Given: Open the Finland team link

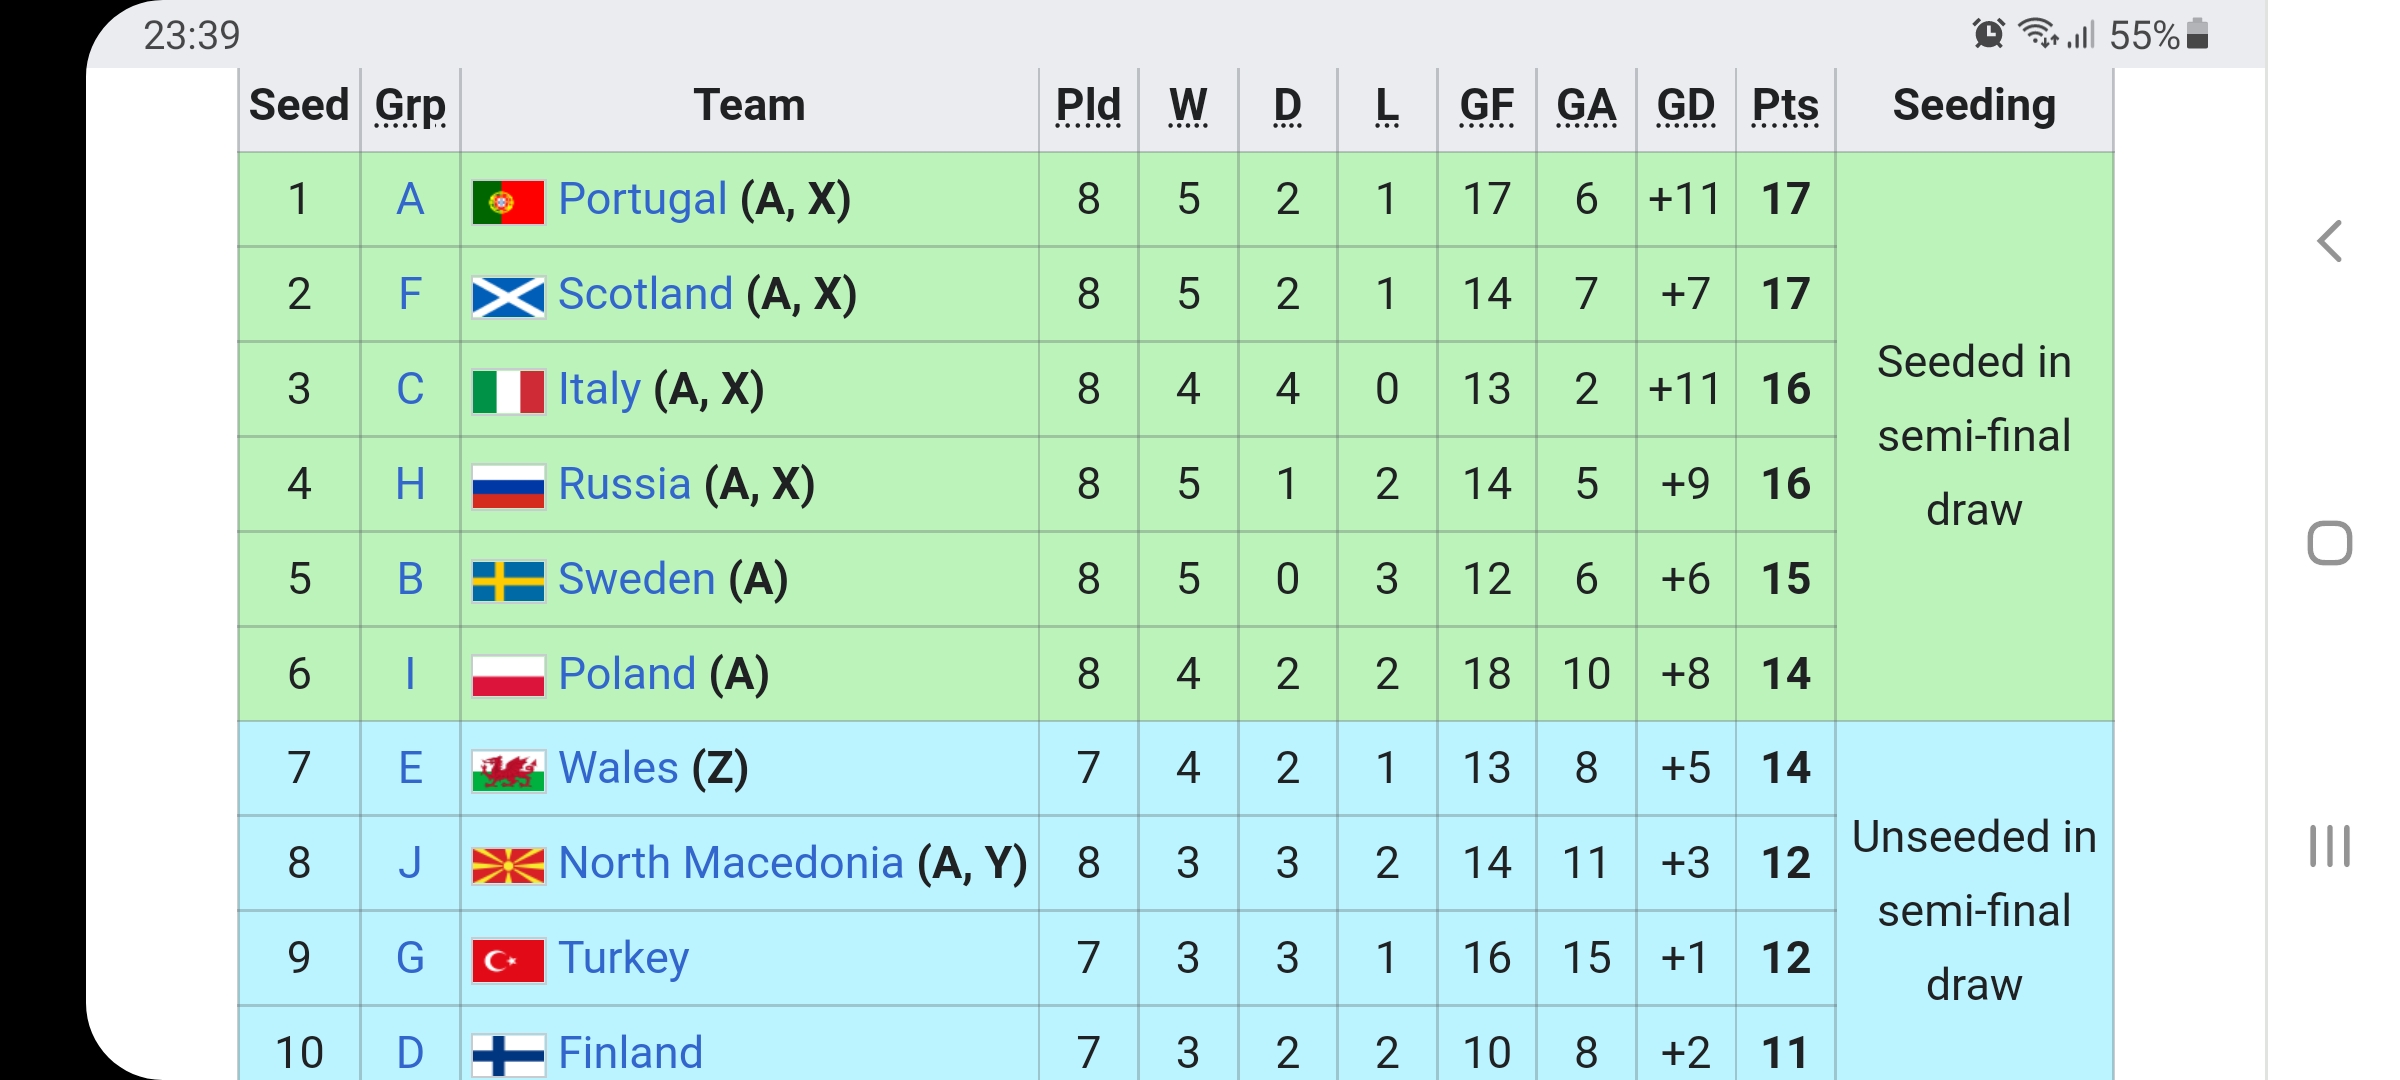Looking at the screenshot, I should pyautogui.click(x=631, y=1053).
